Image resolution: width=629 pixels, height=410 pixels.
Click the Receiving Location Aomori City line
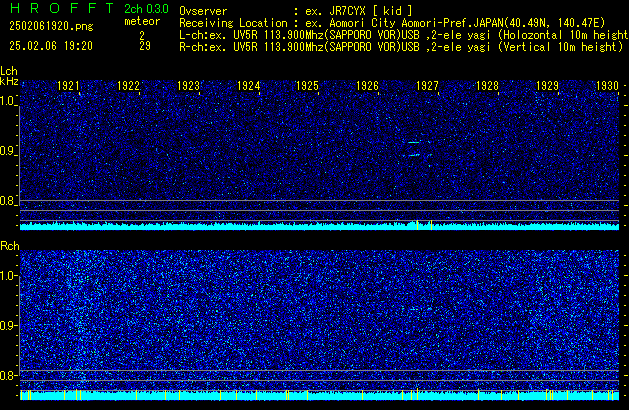pyautogui.click(x=392, y=23)
